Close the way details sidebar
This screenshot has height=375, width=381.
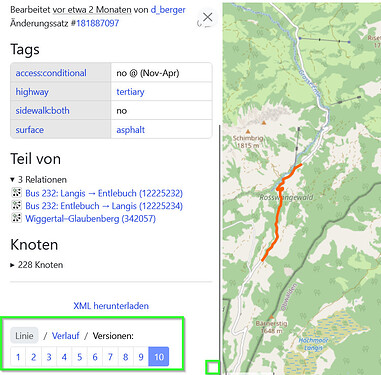coord(208,17)
